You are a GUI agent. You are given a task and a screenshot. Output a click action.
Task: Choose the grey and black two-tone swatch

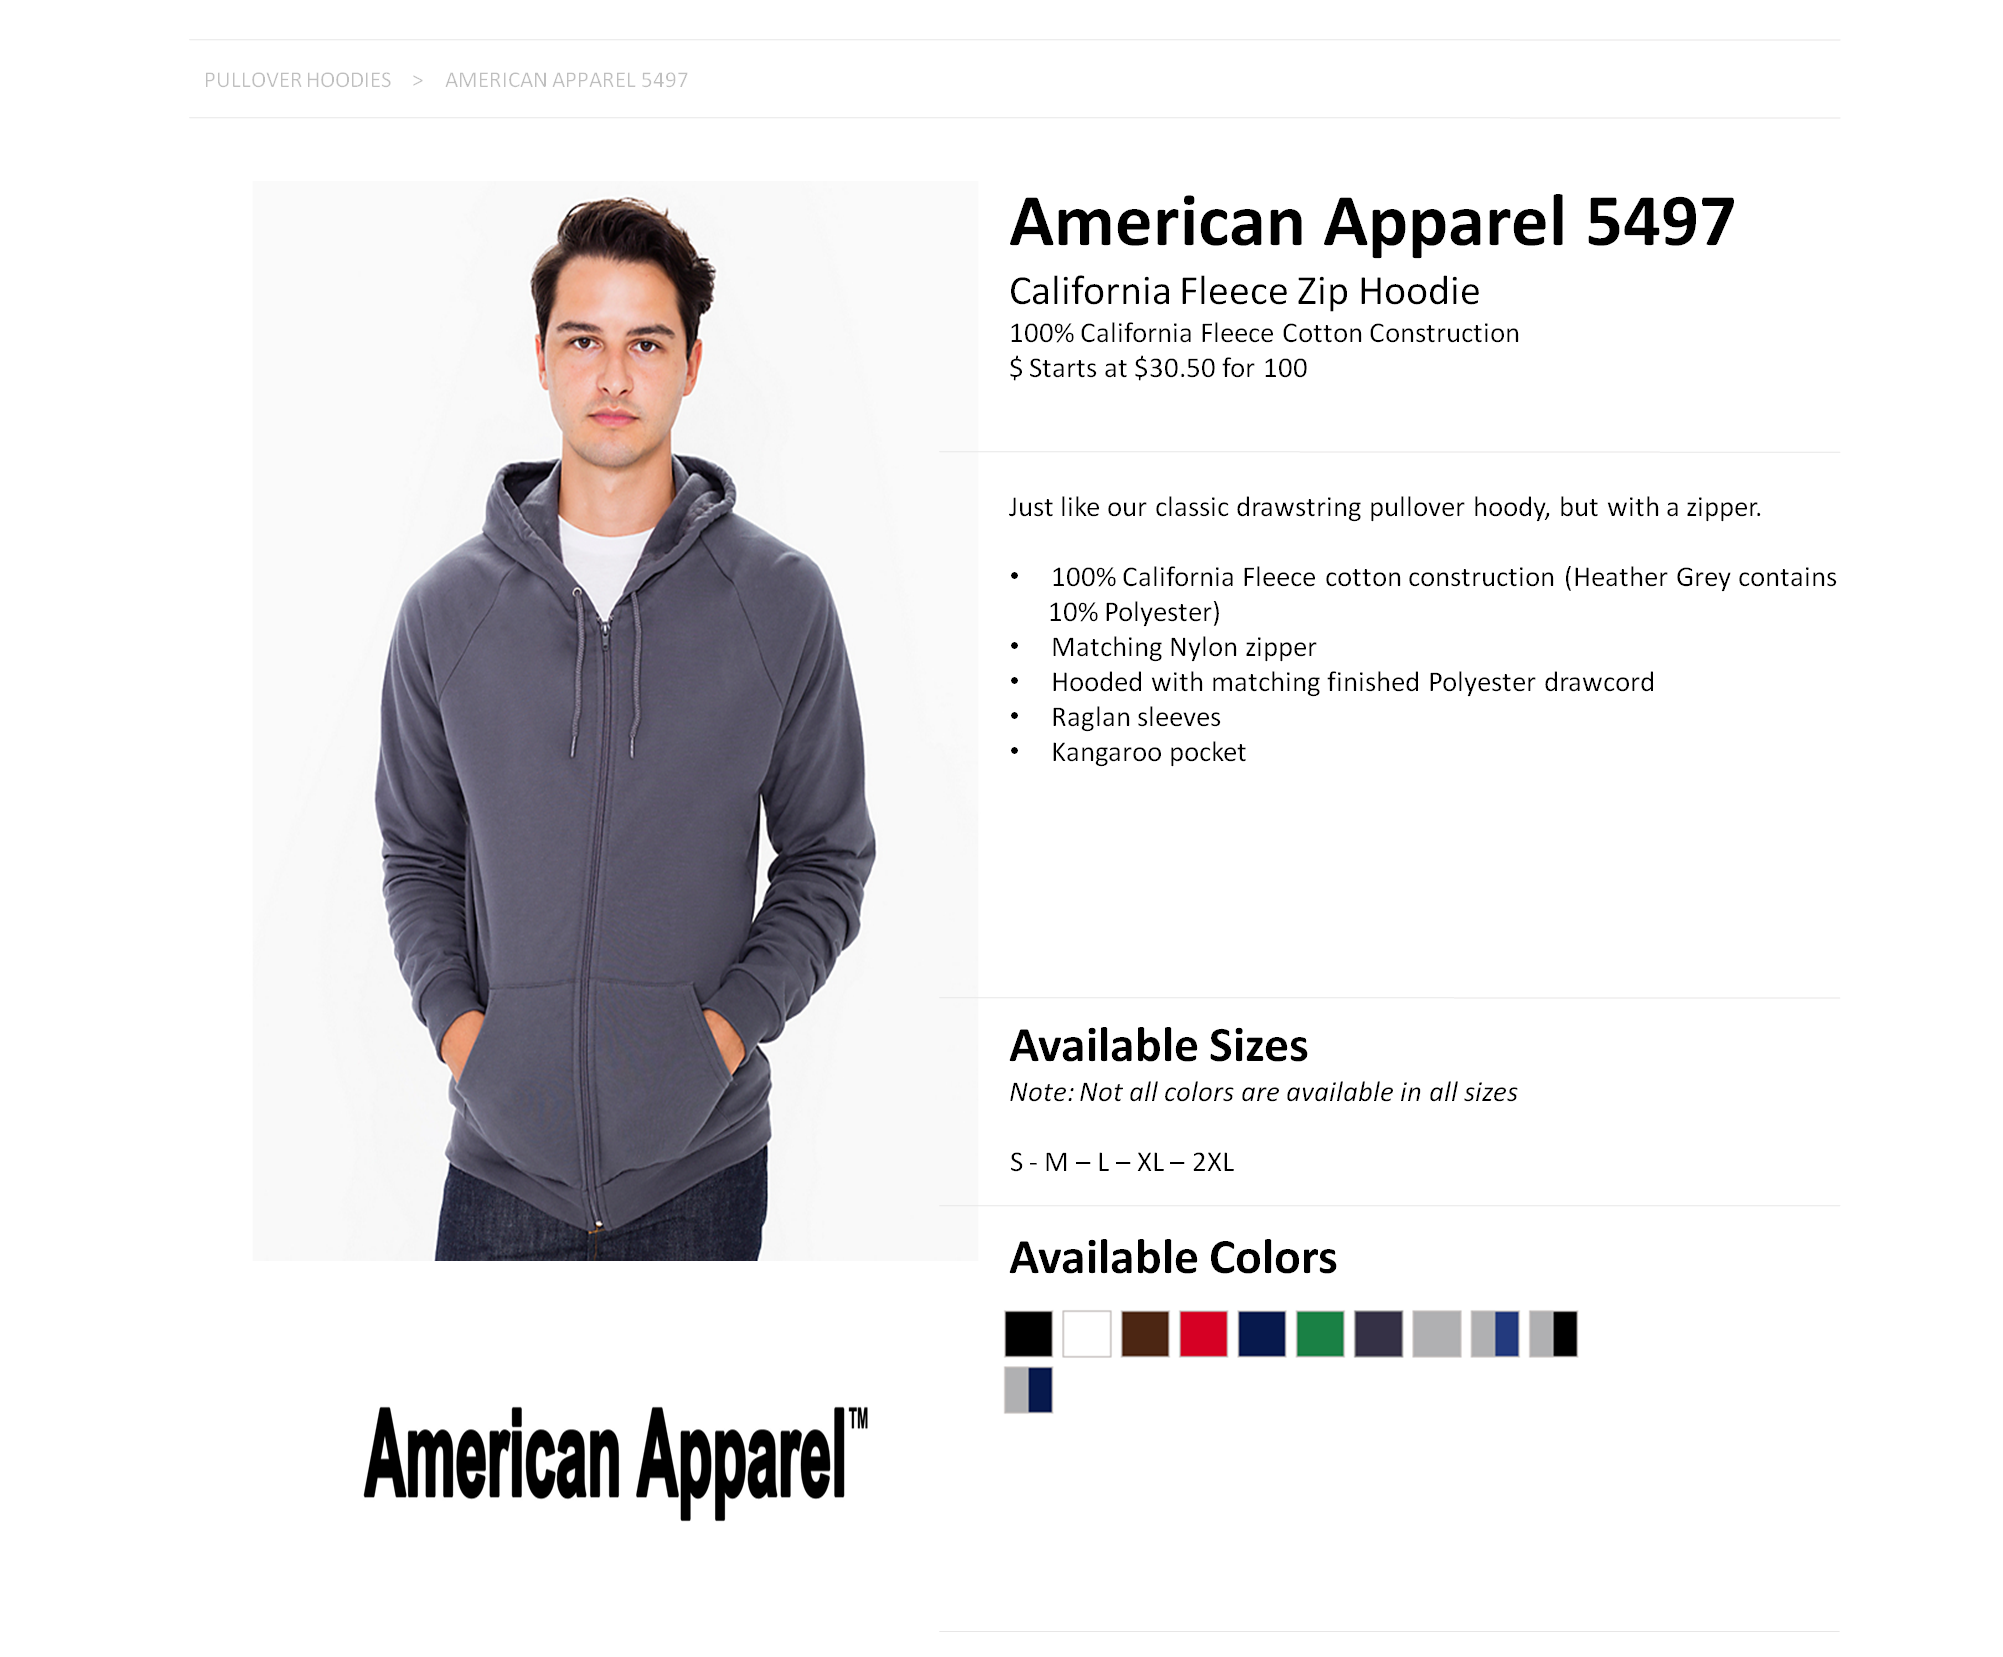[1553, 1333]
